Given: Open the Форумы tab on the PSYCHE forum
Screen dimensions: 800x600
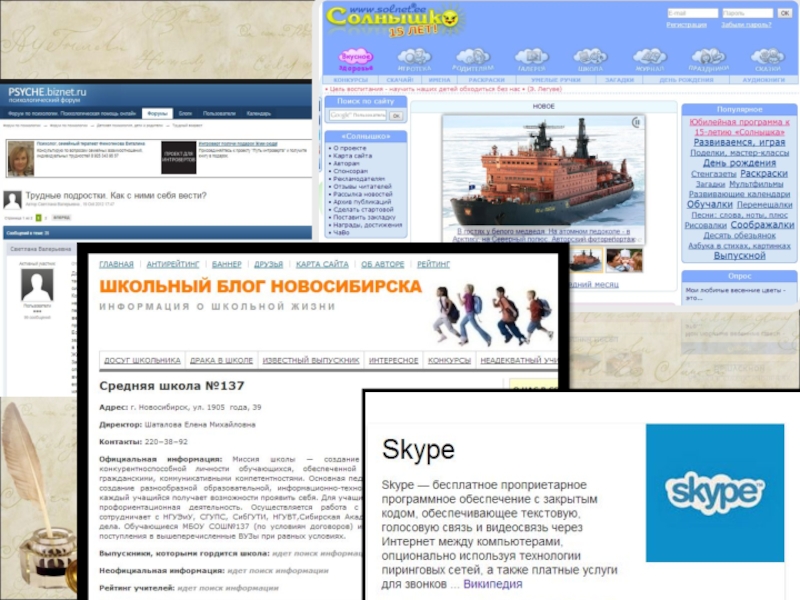Looking at the screenshot, I should [x=157, y=113].
